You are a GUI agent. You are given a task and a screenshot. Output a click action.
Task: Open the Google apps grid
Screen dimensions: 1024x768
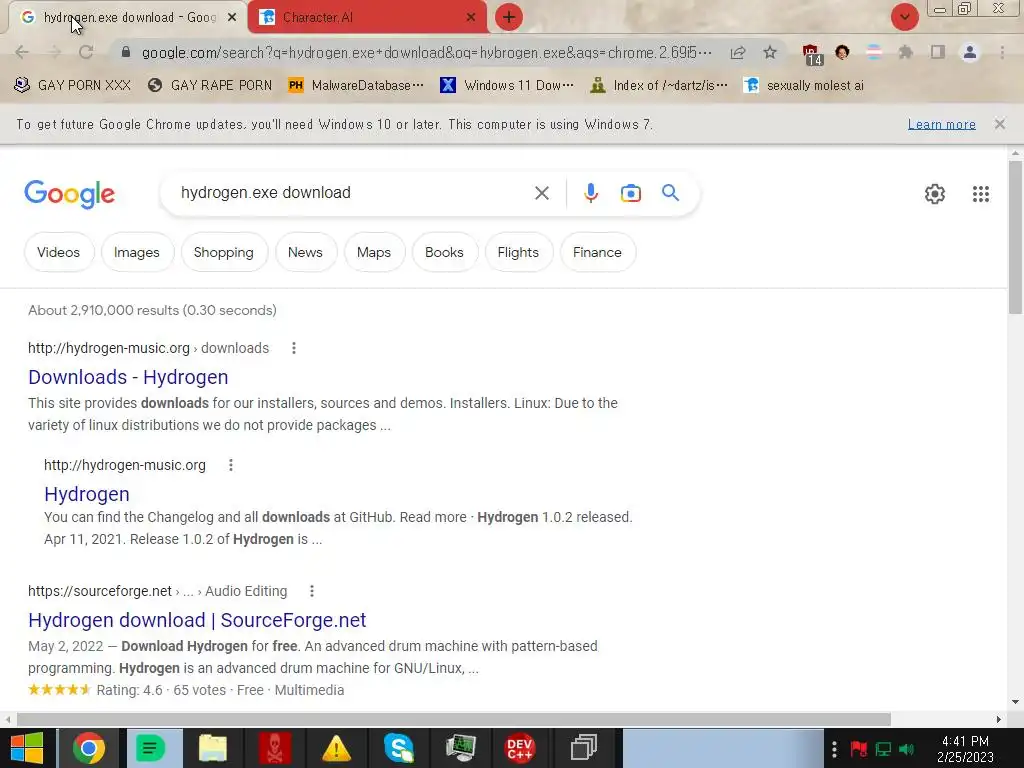pos(980,194)
